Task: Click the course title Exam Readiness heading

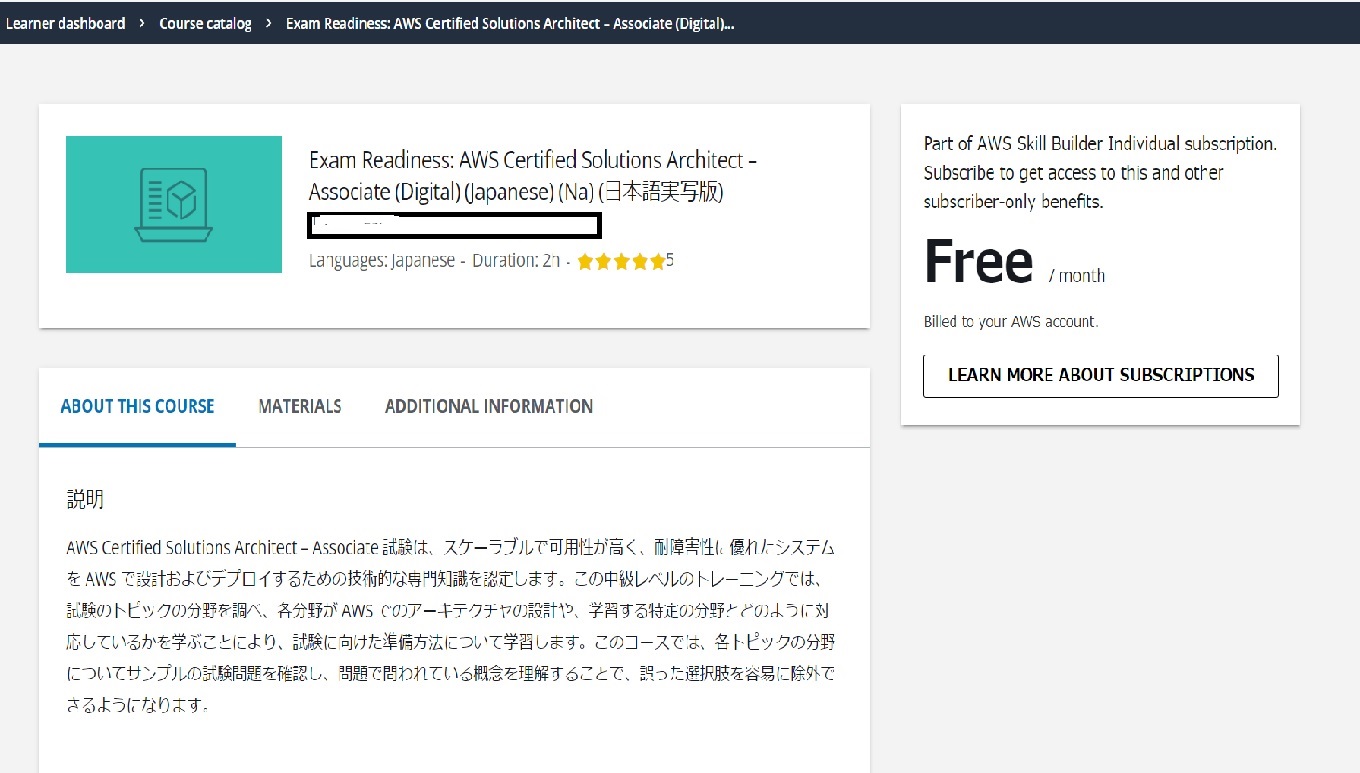Action: click(x=533, y=176)
